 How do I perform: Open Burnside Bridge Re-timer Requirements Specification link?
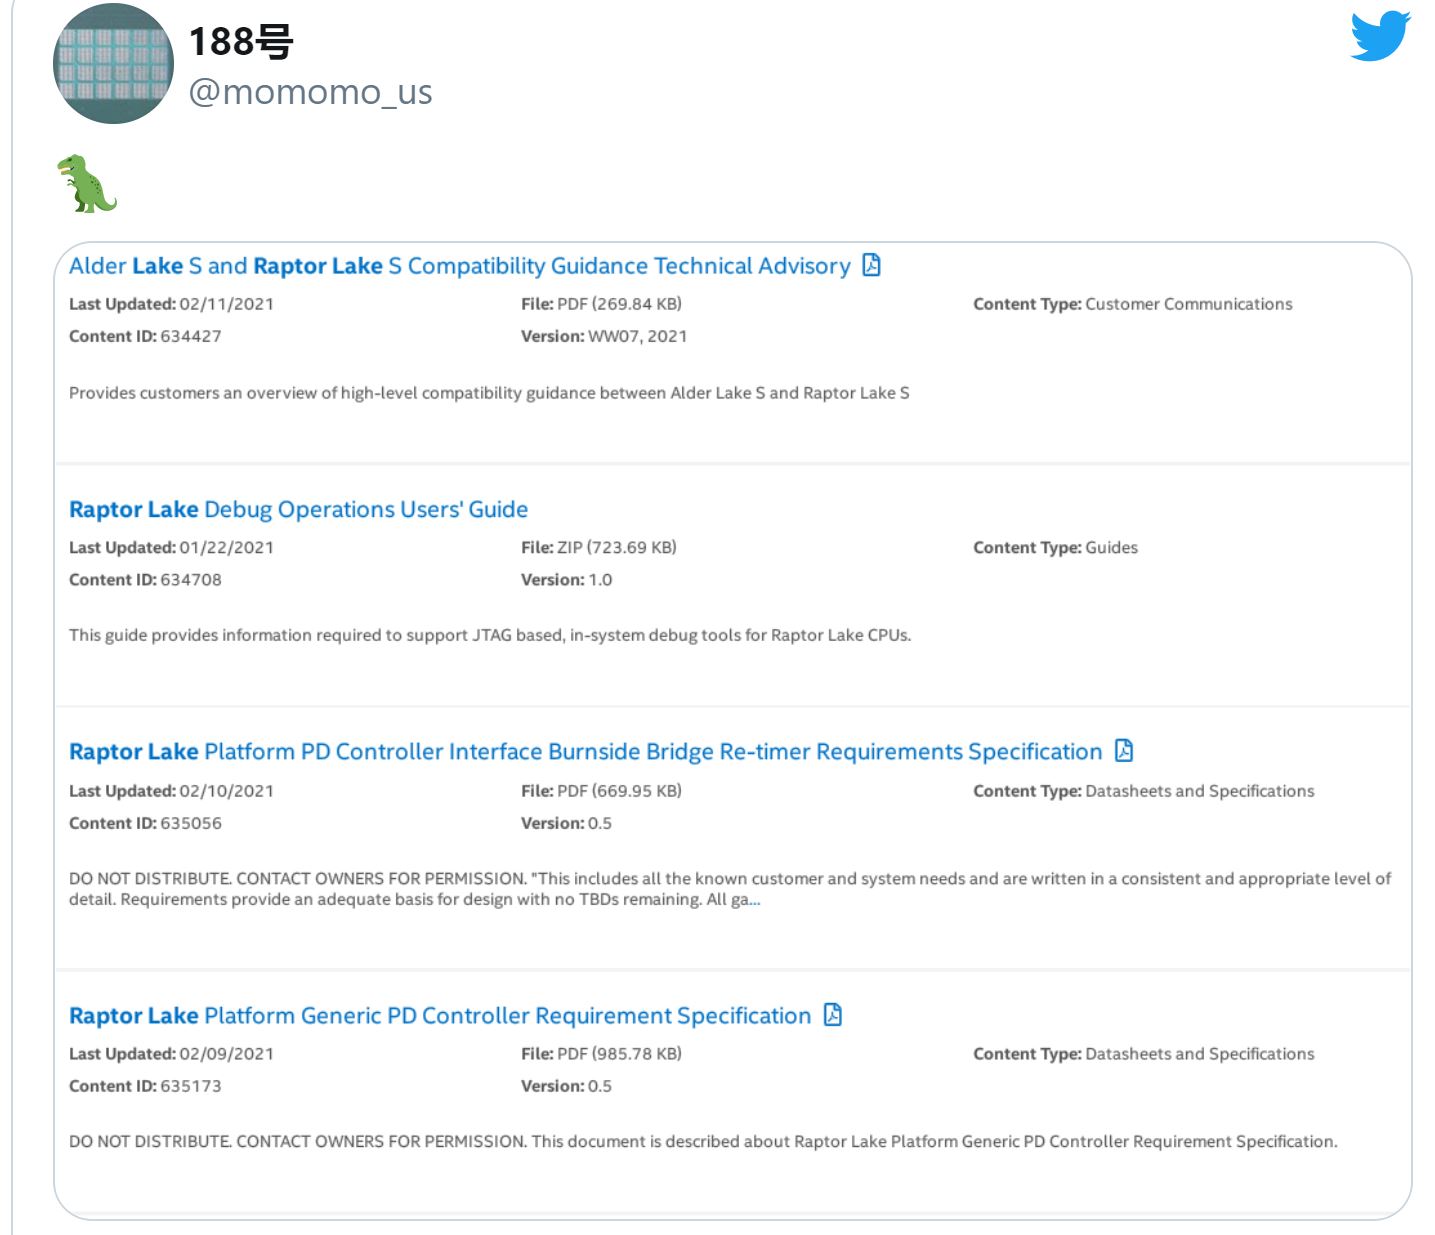(585, 752)
